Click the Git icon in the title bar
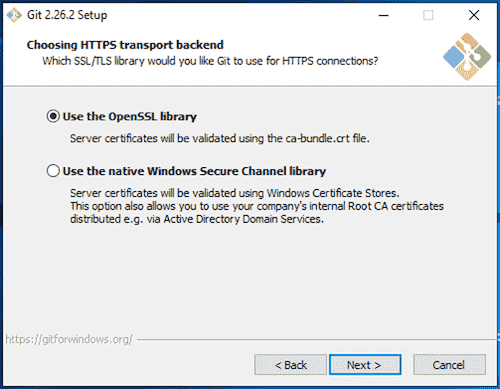 14,15
